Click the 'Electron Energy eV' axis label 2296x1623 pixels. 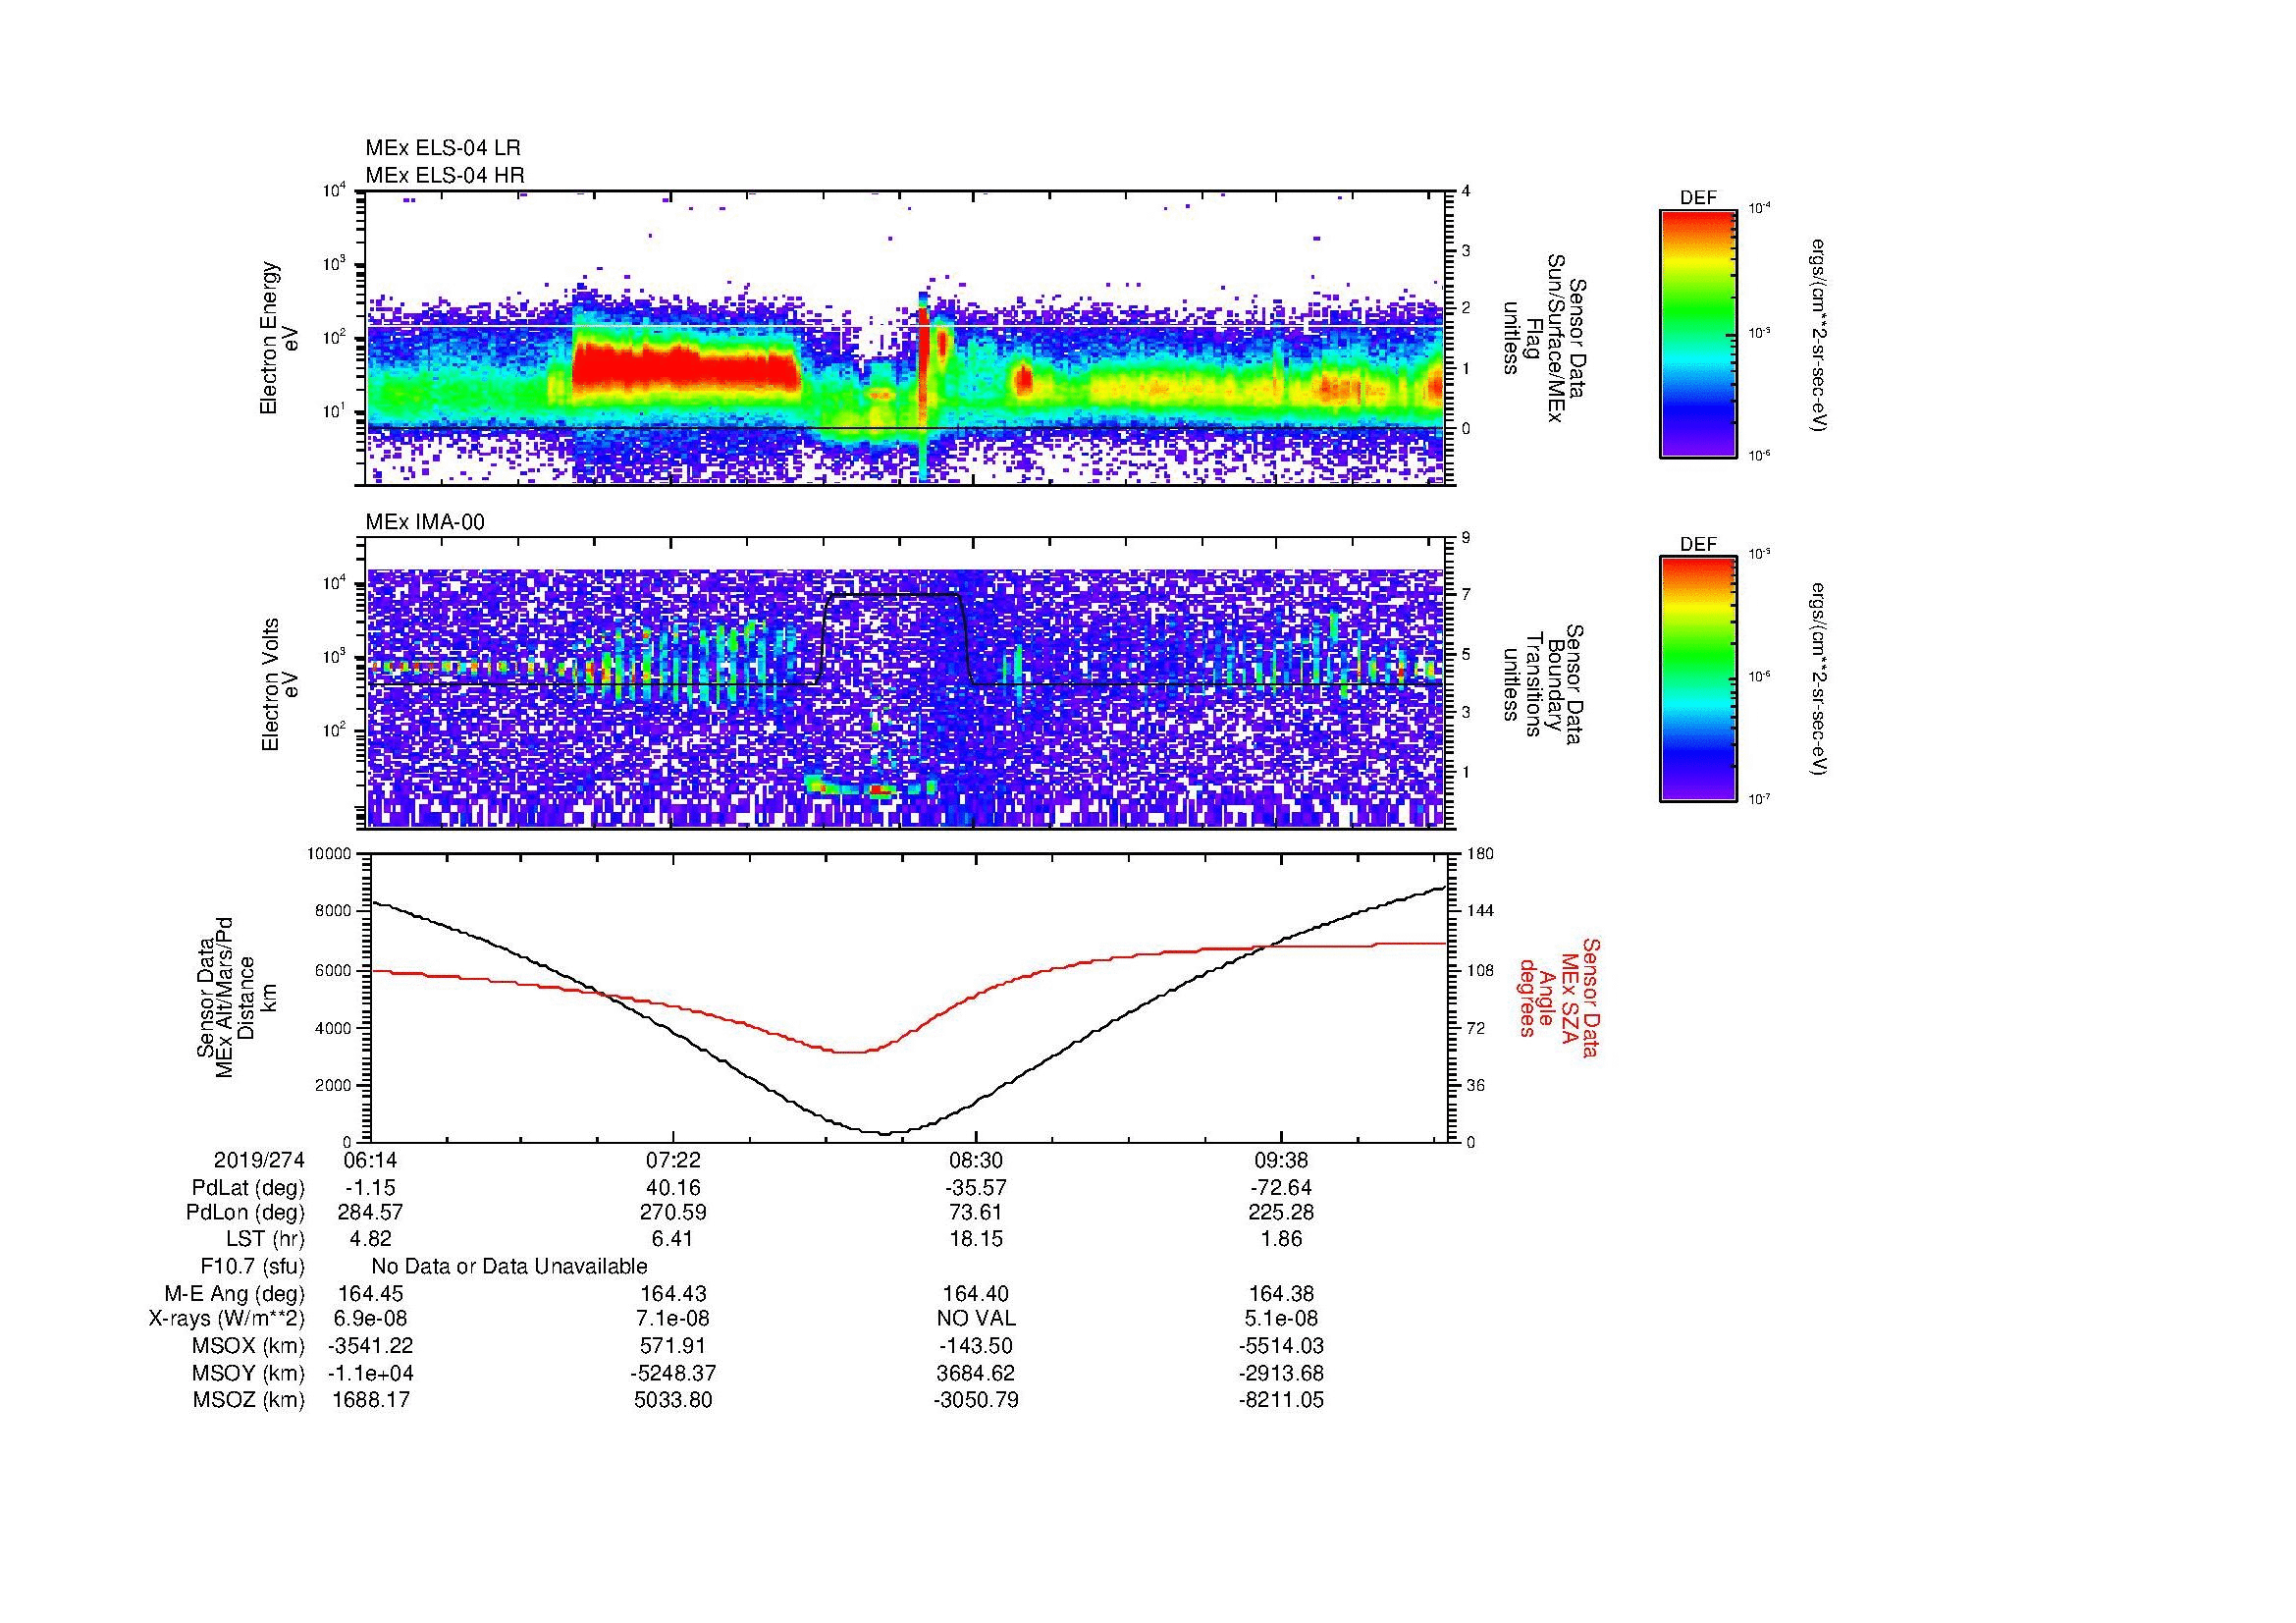[x=280, y=338]
